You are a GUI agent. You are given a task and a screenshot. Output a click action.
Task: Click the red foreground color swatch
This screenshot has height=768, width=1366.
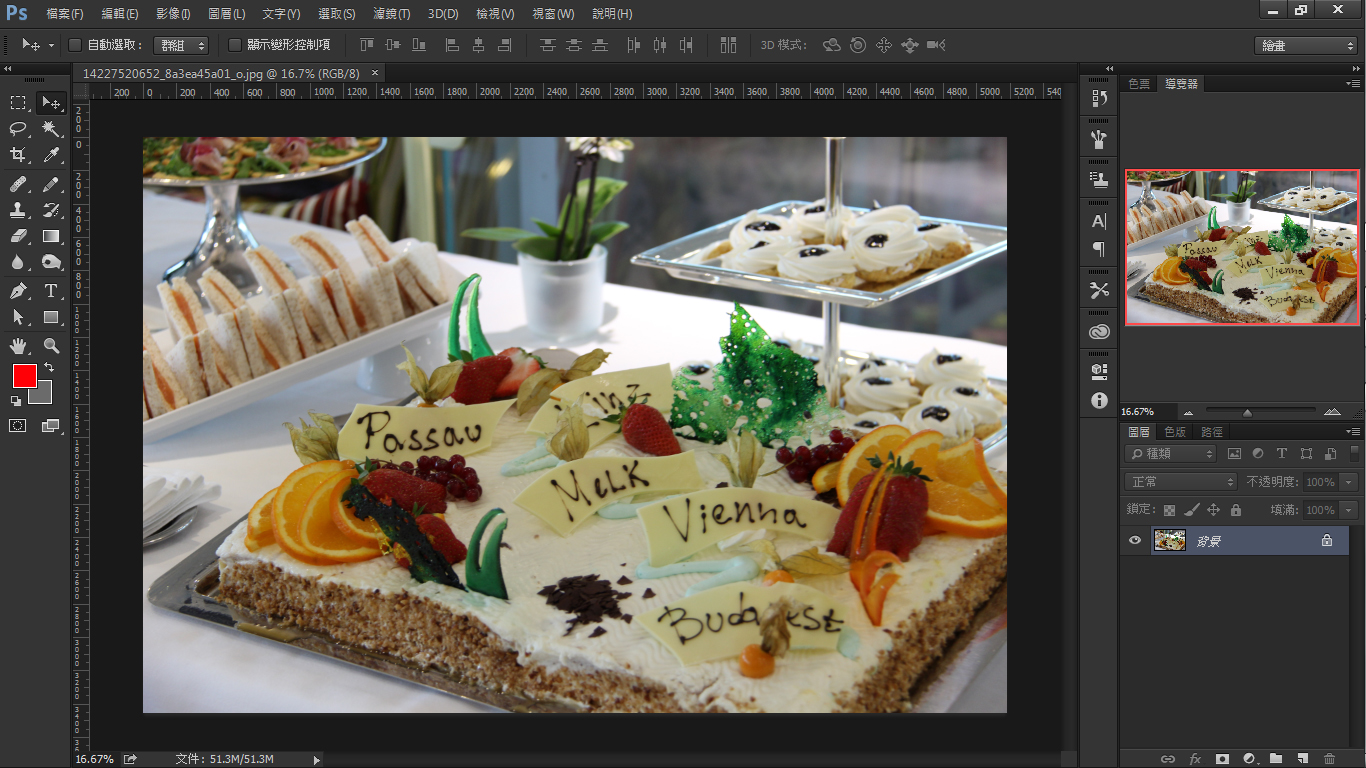pos(24,376)
